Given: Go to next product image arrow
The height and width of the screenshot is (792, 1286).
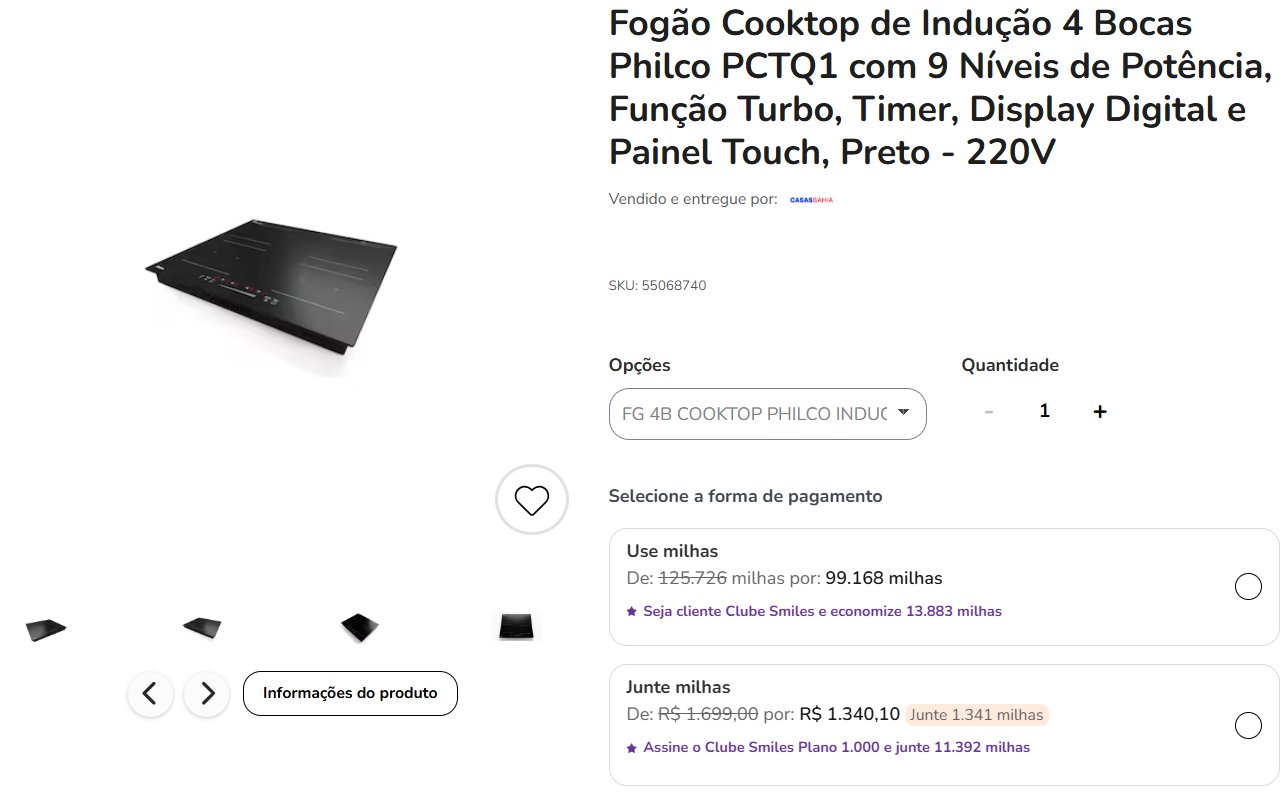Looking at the screenshot, I should (207, 693).
